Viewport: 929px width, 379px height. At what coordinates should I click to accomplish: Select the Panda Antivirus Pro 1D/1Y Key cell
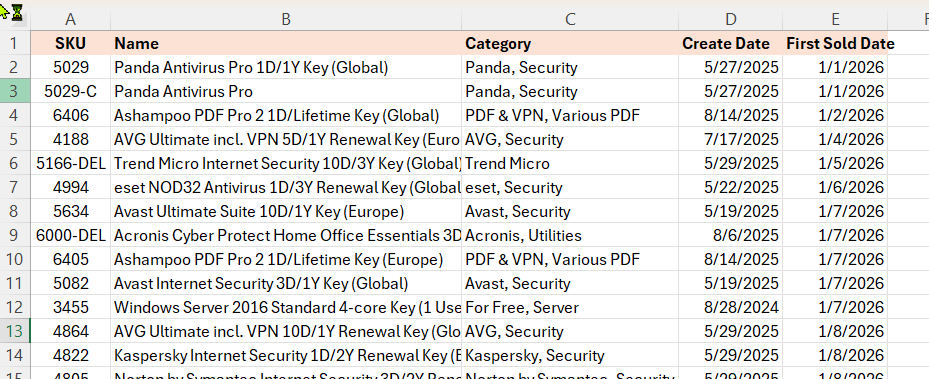click(286, 68)
